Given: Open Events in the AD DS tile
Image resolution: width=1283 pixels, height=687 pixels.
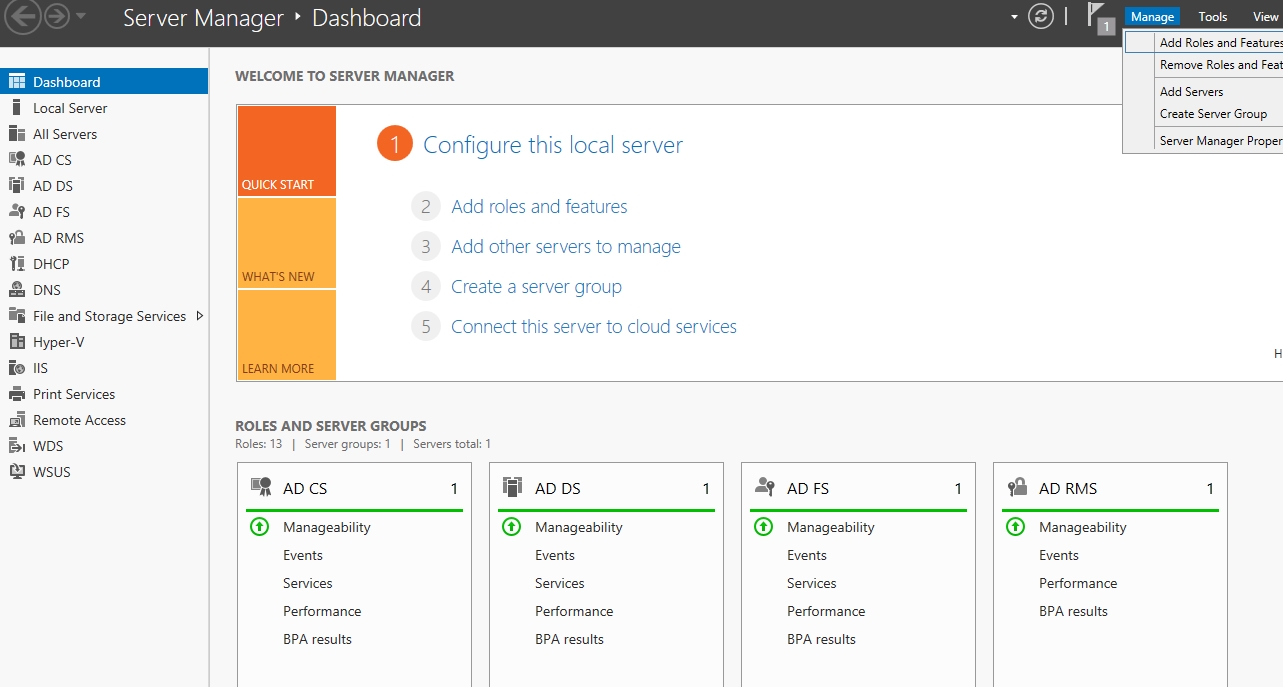Looking at the screenshot, I should tap(554, 555).
